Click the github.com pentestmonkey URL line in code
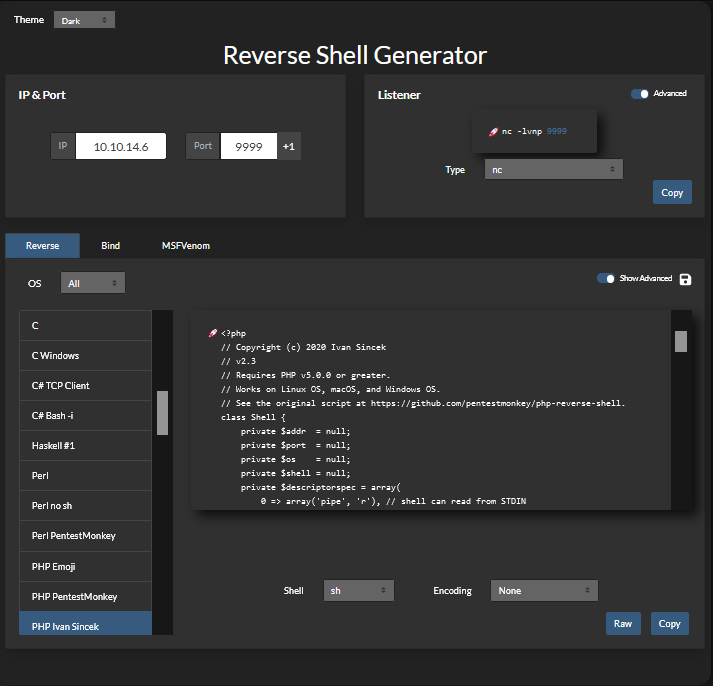 tap(423, 403)
